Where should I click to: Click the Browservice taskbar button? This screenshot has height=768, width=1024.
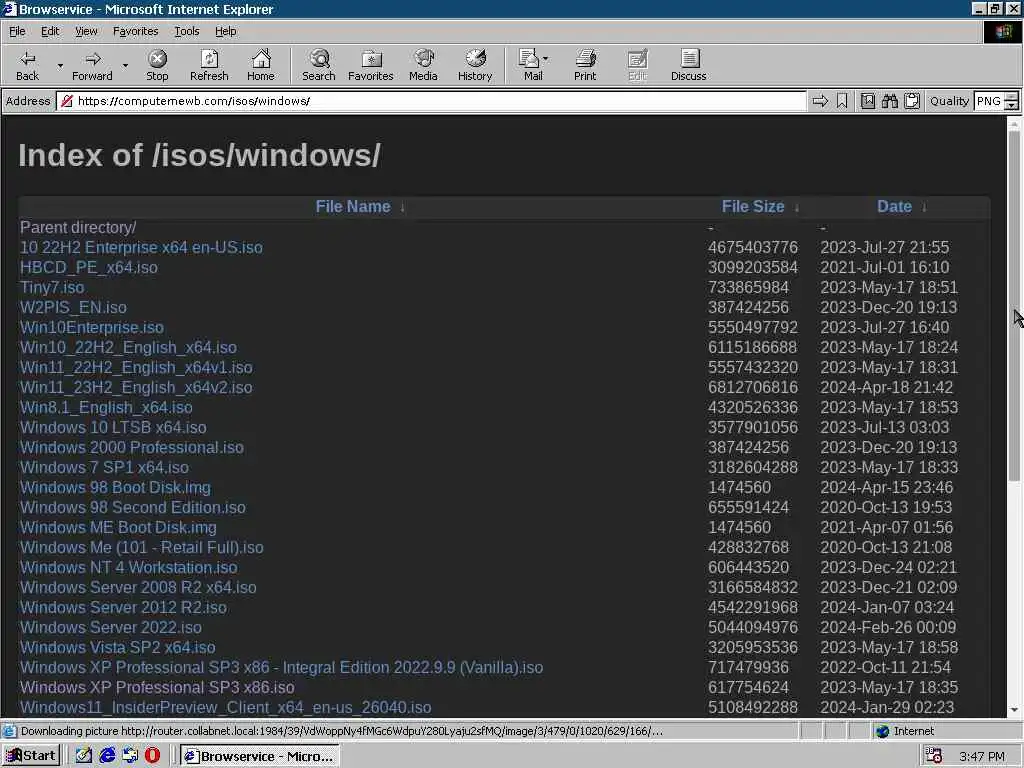click(x=259, y=756)
